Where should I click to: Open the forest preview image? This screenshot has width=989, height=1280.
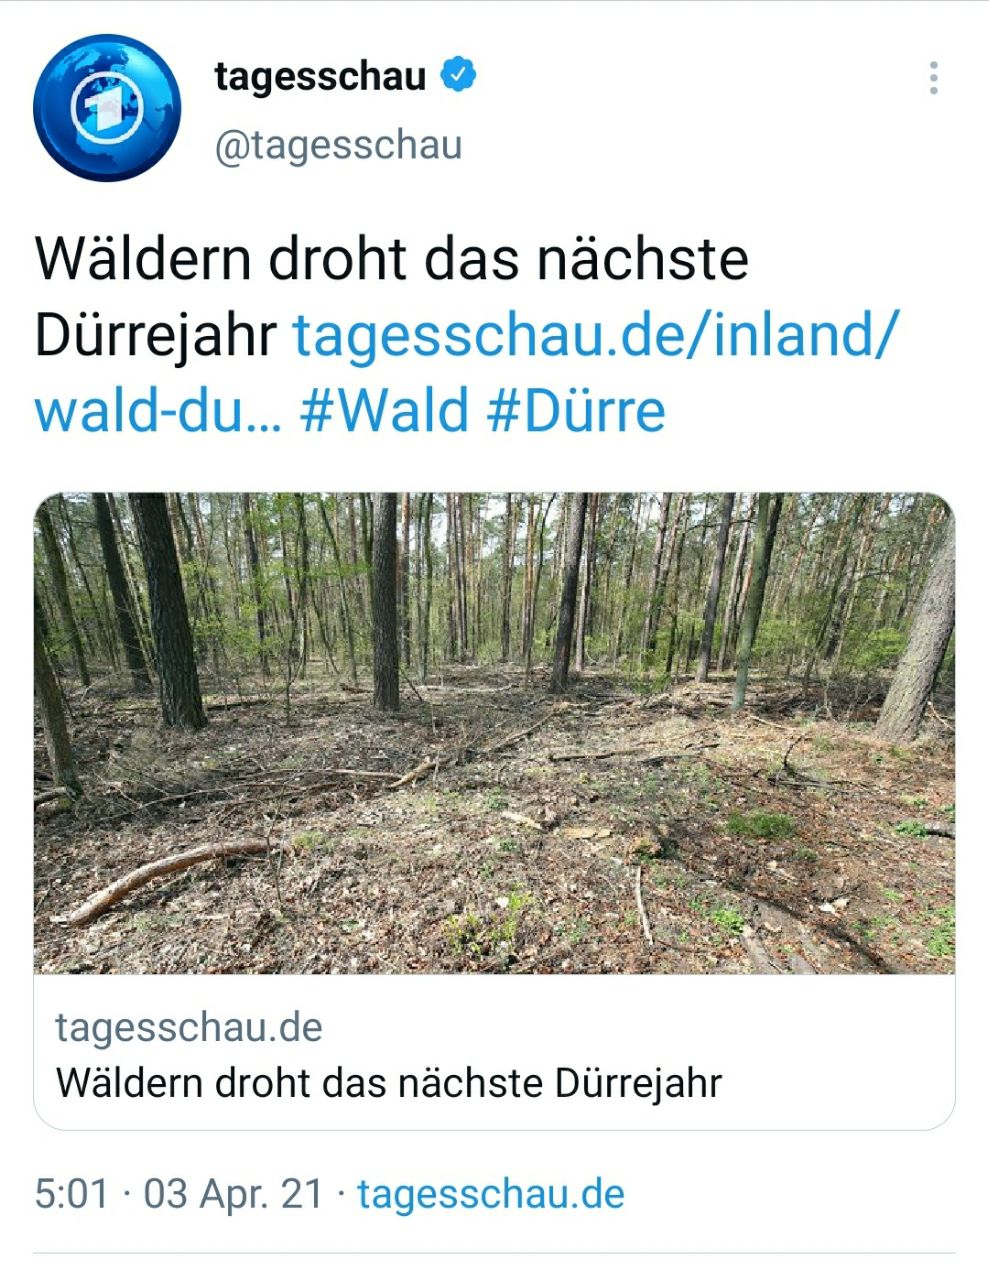(x=494, y=733)
